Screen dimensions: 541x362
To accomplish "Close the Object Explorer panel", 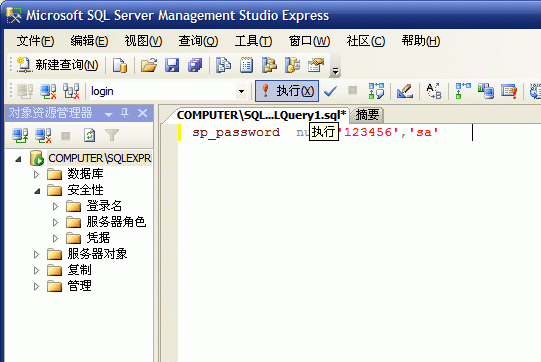I will pyautogui.click(x=142, y=113).
